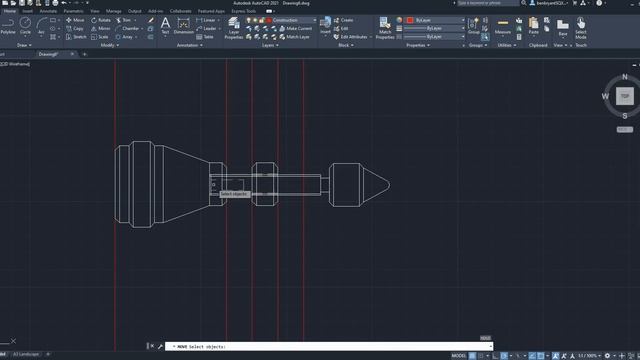640x360 pixels.
Task: Activate the Scale command
Action: 100,37
